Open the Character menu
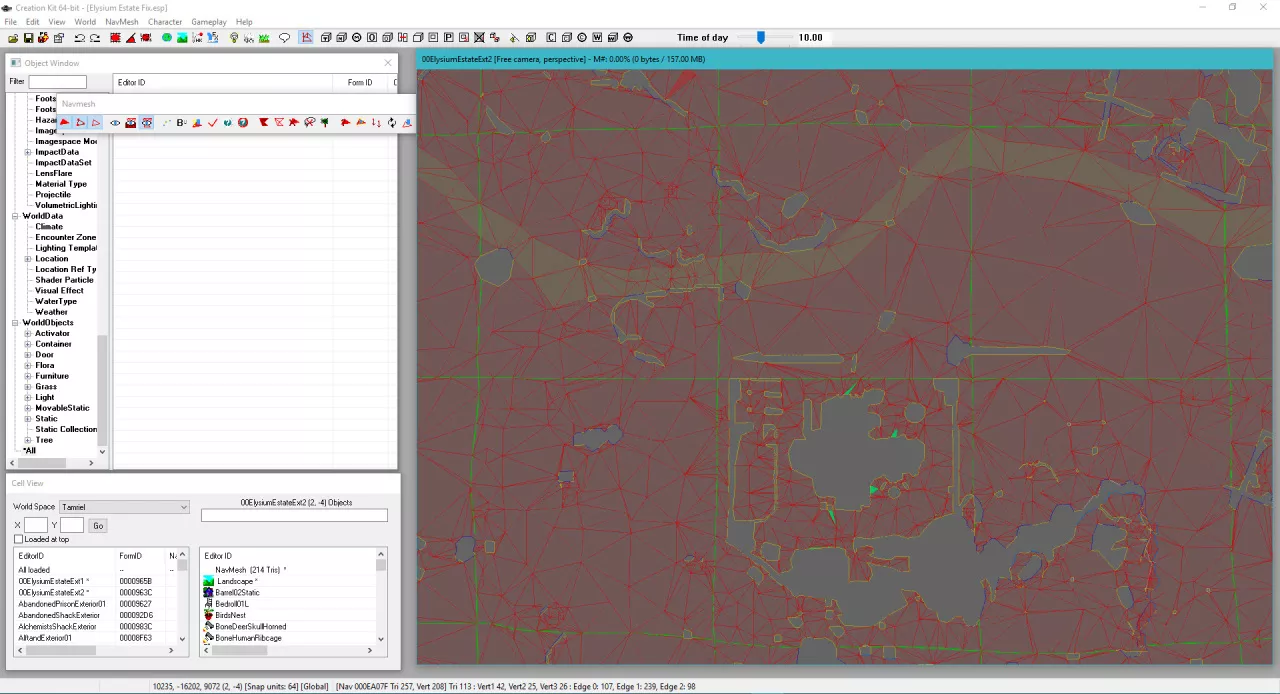Screen dimensions: 1280x694 165,22
